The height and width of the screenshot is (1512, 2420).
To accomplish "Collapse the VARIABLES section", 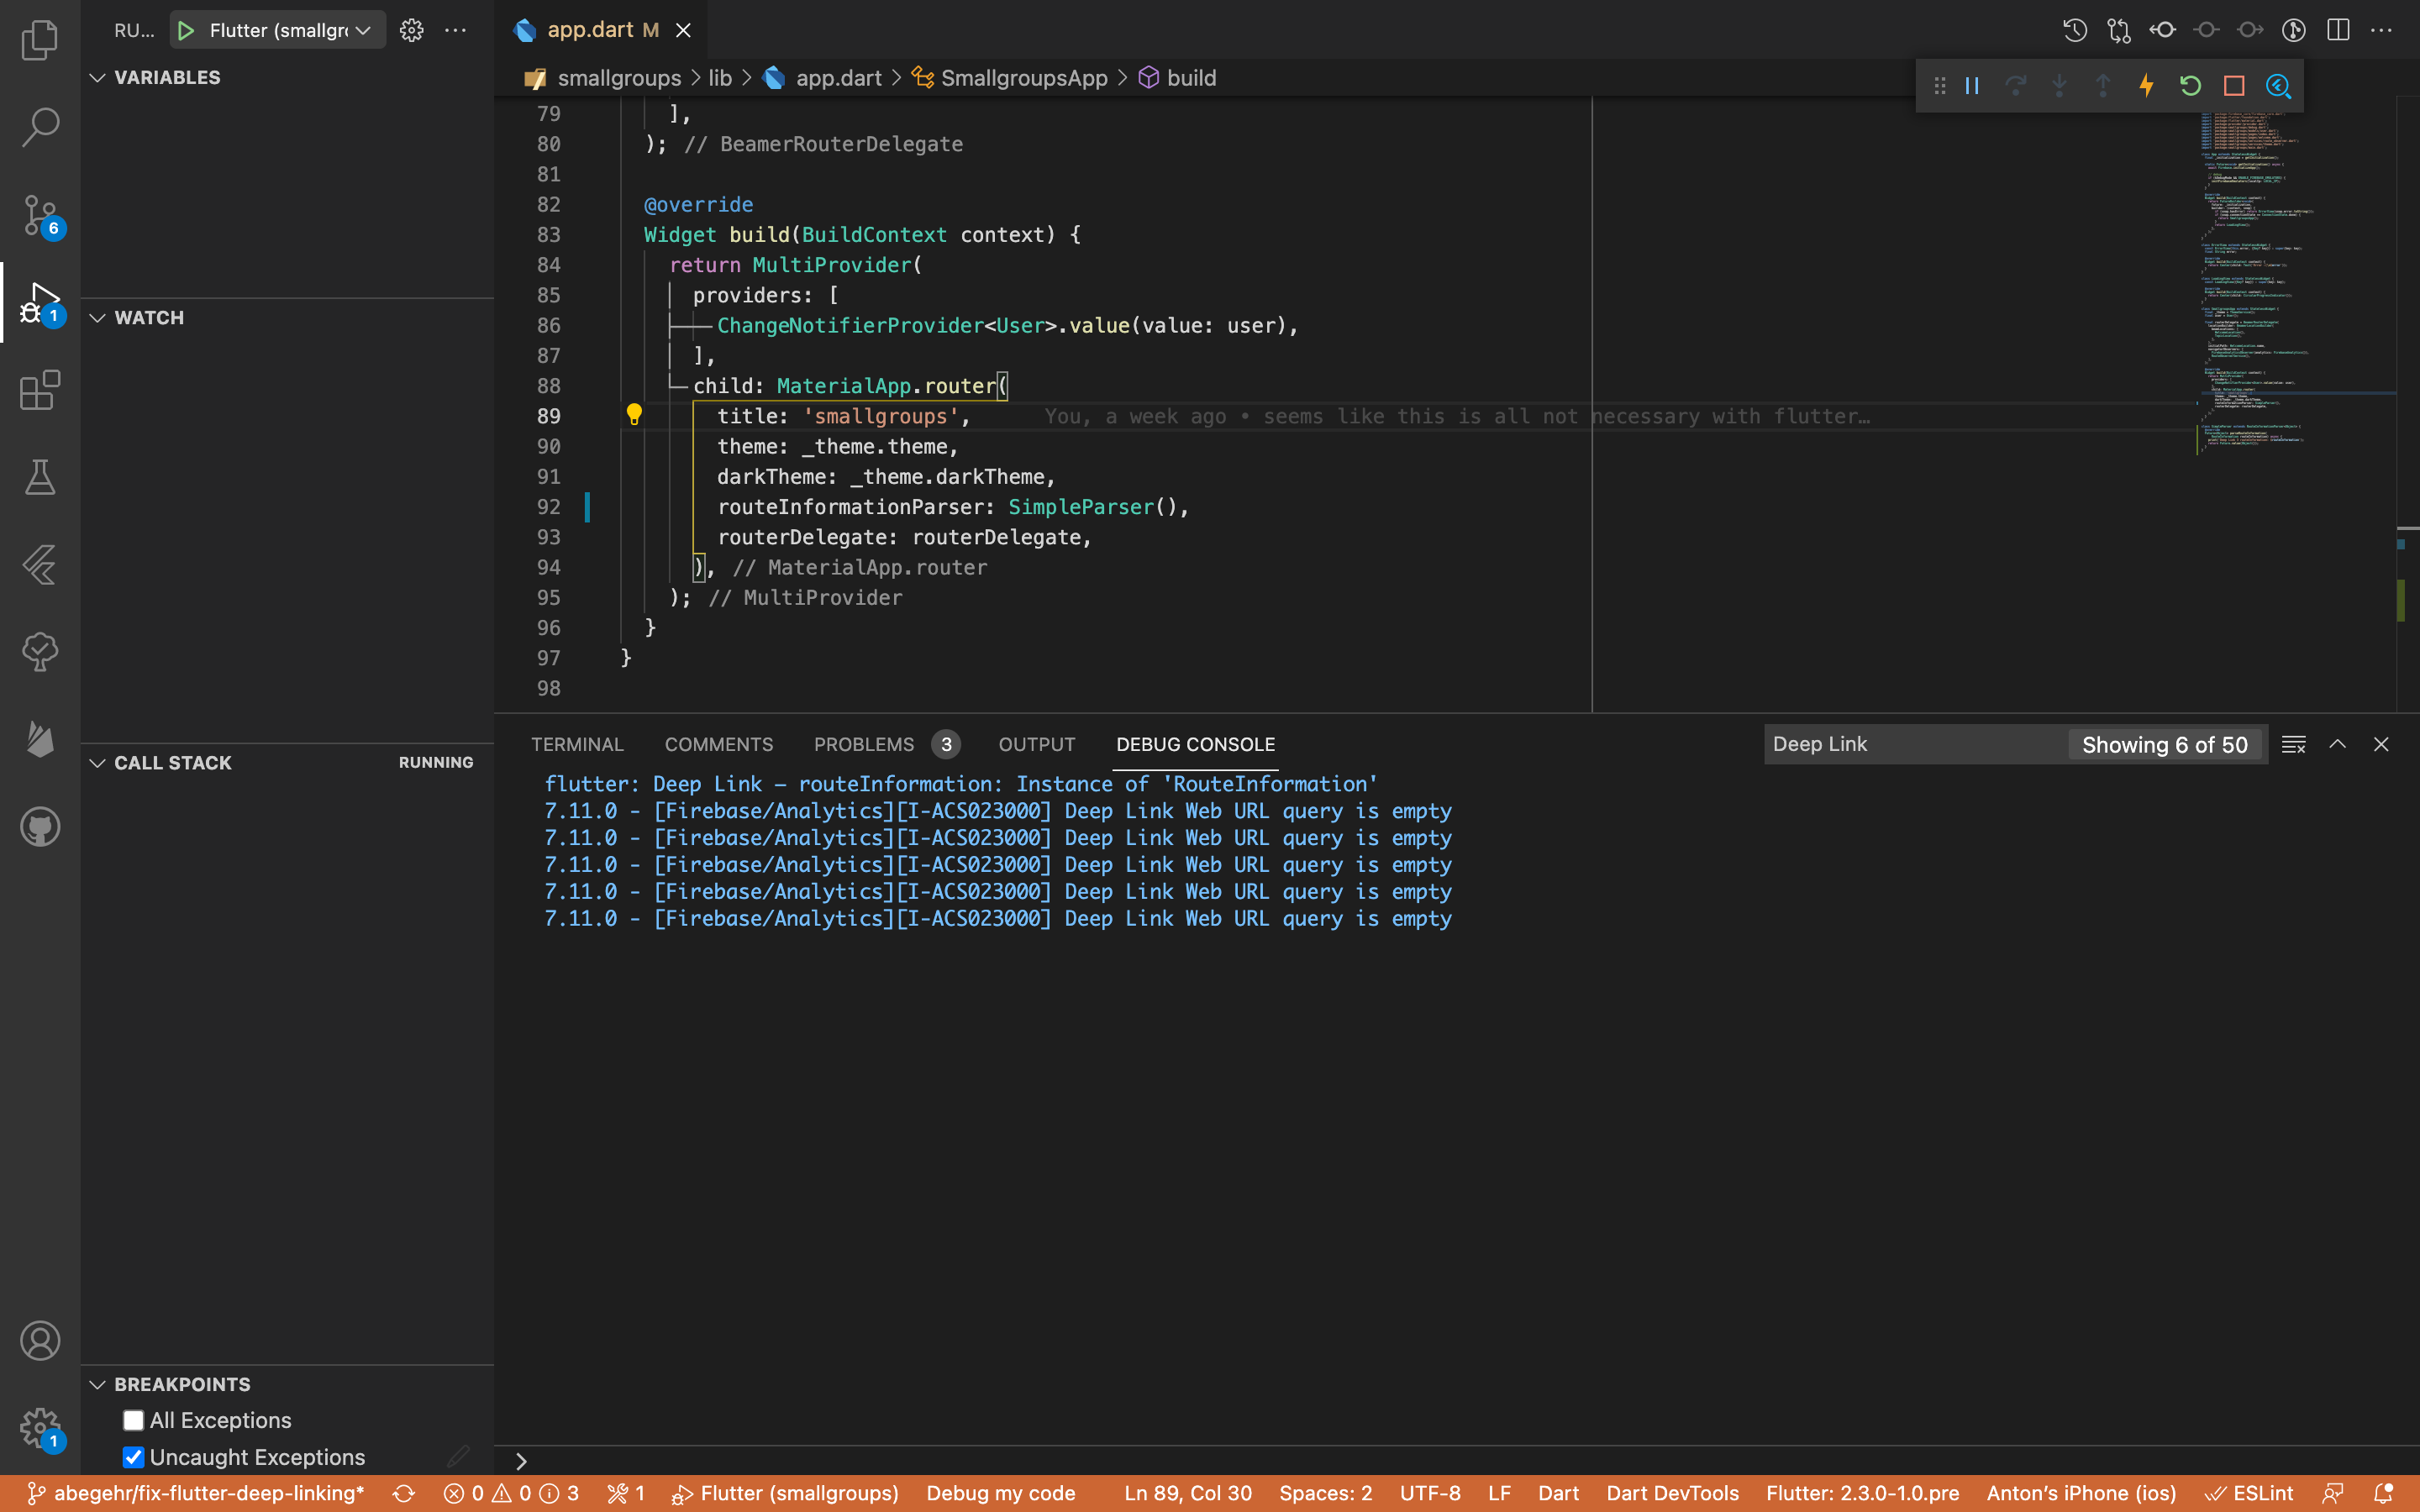I will (x=166, y=77).
